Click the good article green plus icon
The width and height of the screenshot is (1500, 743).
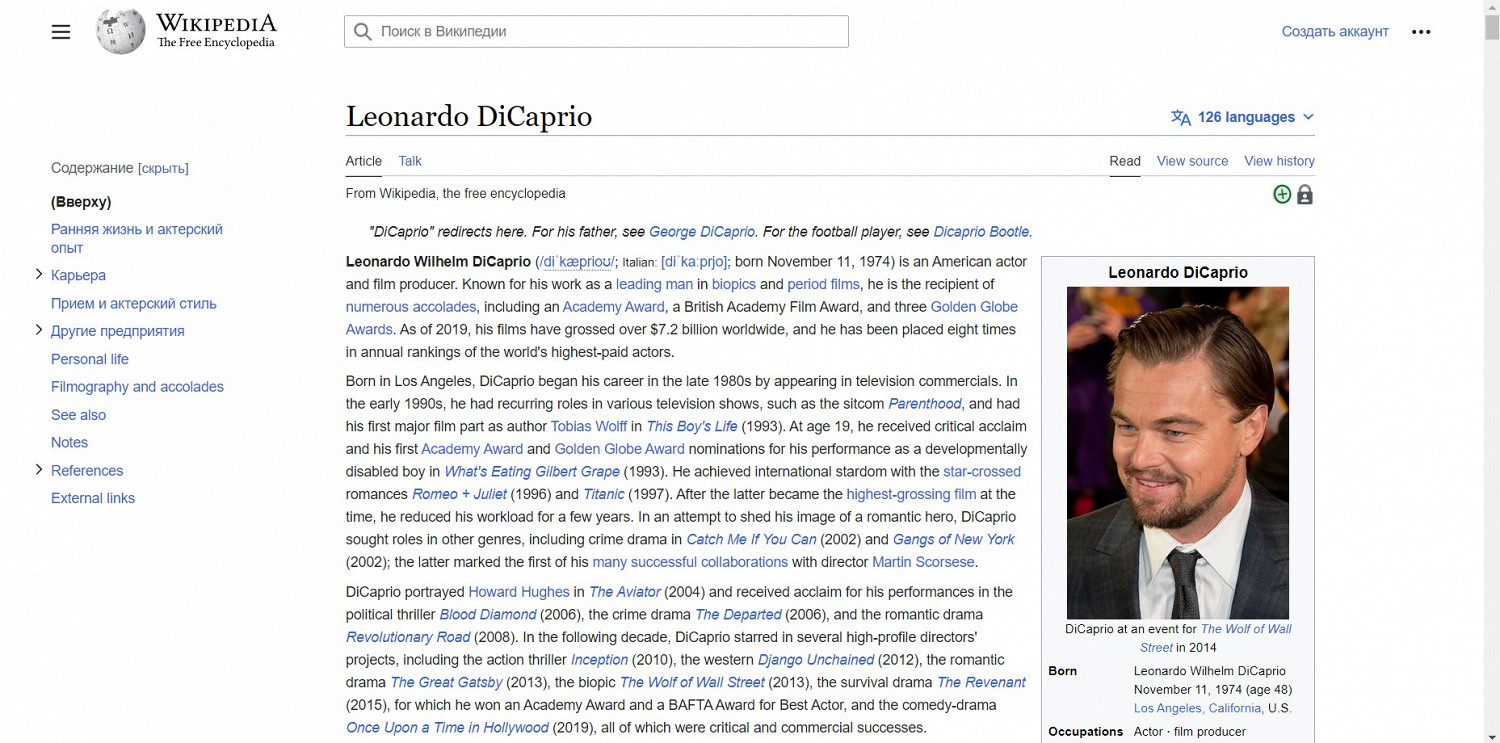click(x=1282, y=194)
